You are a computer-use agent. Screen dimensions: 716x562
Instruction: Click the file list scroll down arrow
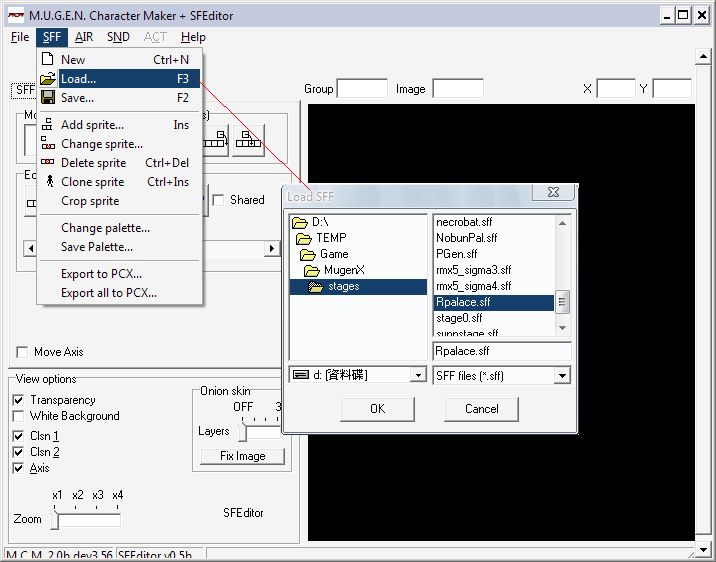[562, 328]
